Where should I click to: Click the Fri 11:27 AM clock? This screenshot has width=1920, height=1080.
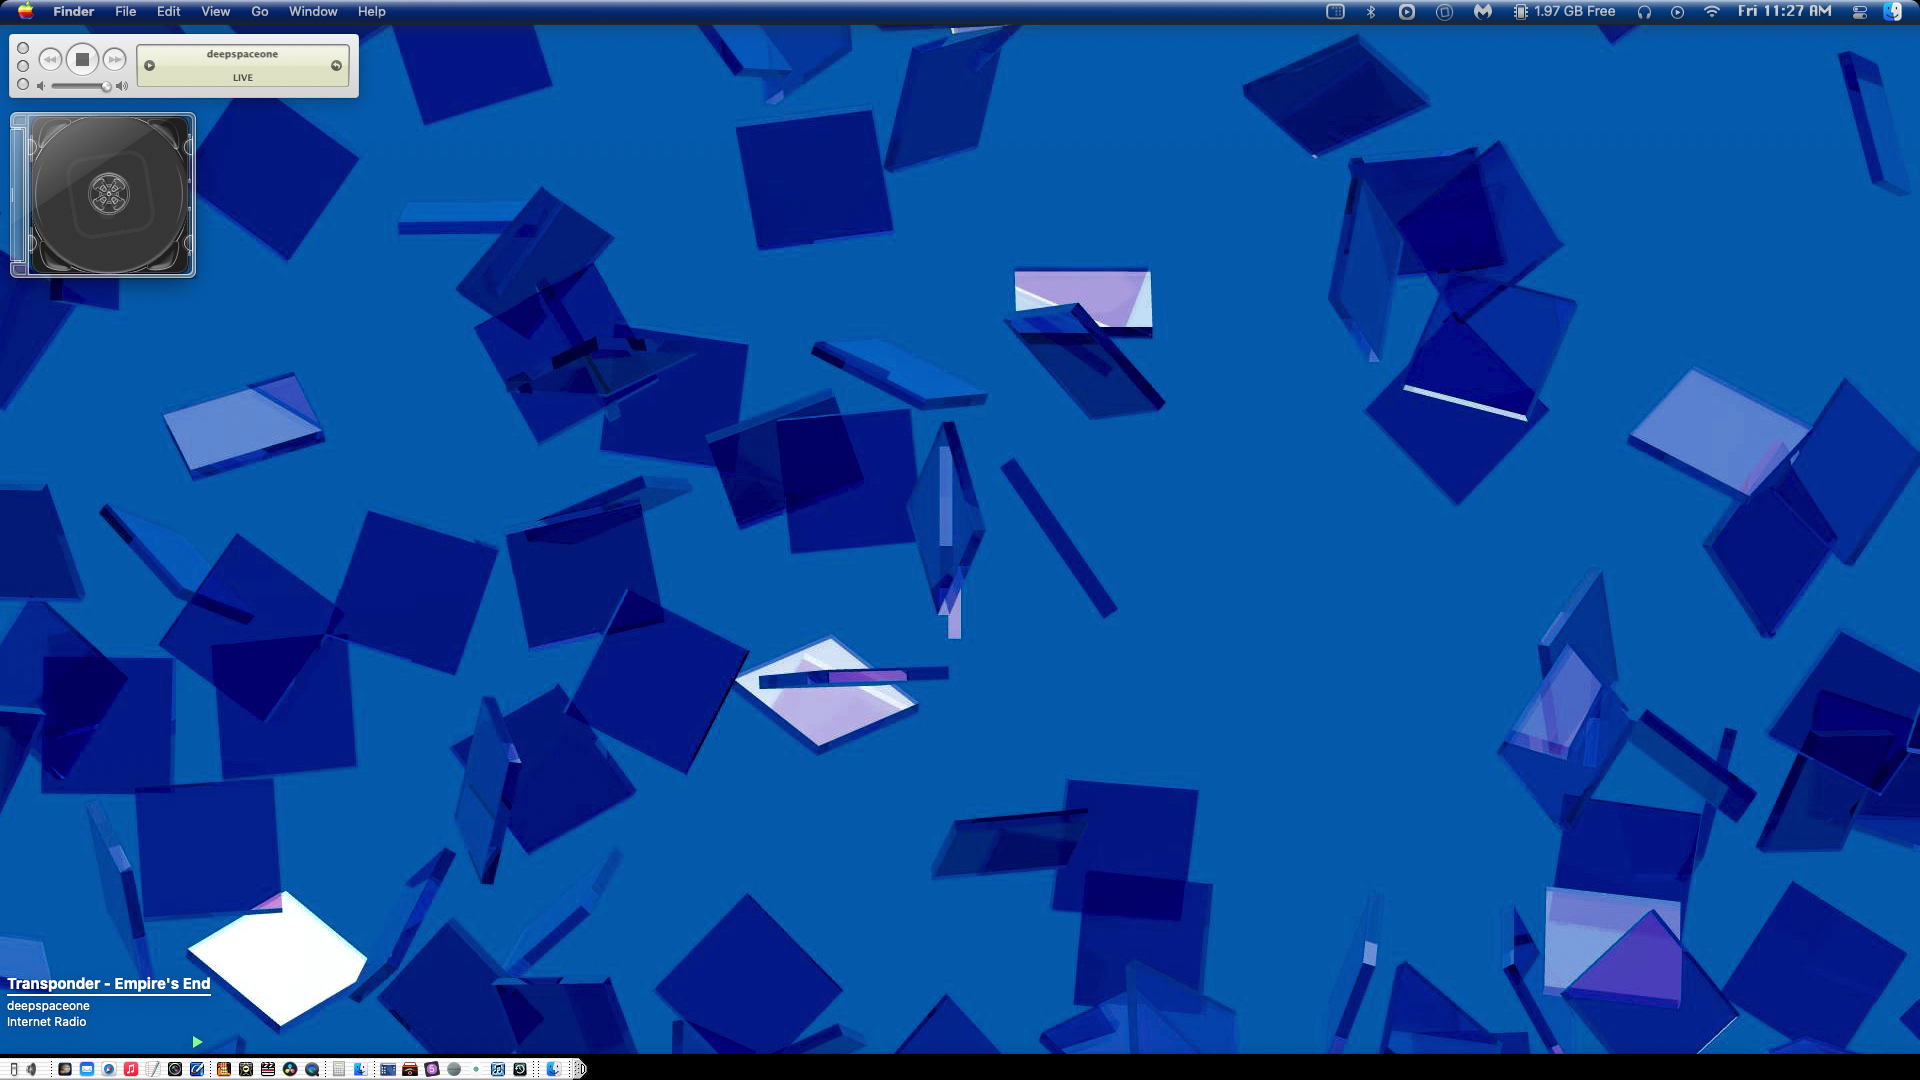point(1785,11)
